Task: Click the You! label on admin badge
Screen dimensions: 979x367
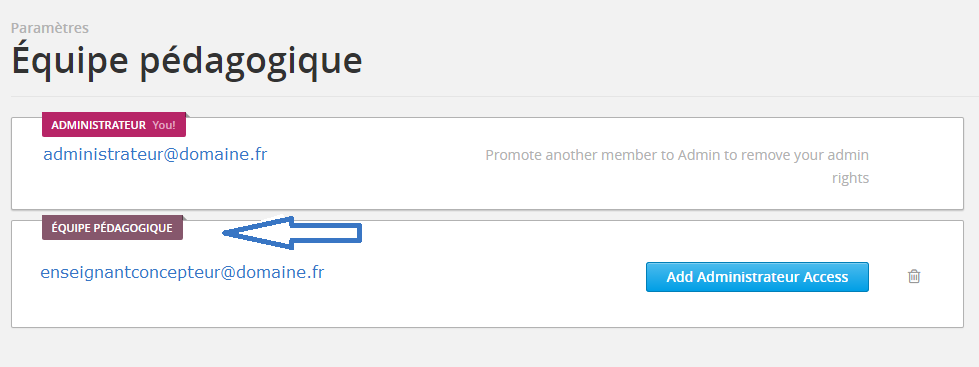Action: click(164, 125)
